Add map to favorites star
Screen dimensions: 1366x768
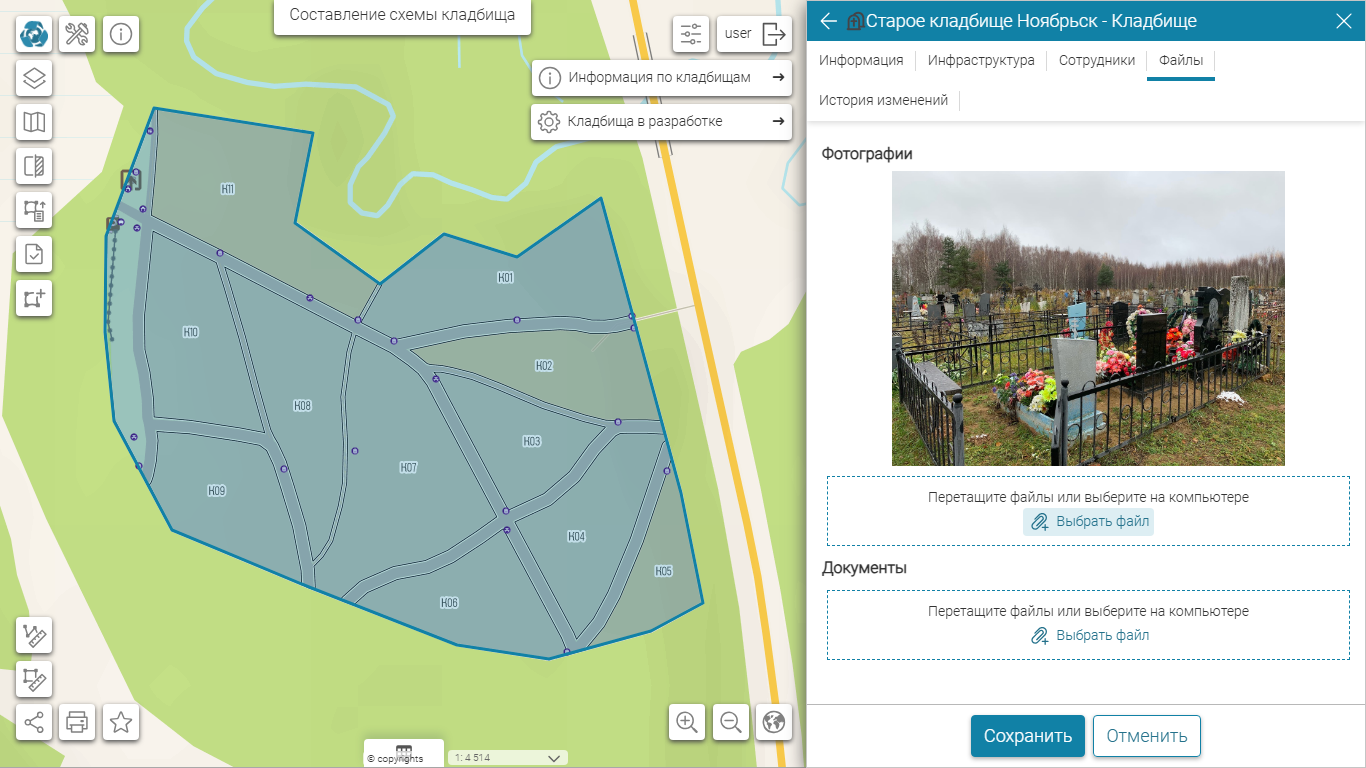coord(121,722)
